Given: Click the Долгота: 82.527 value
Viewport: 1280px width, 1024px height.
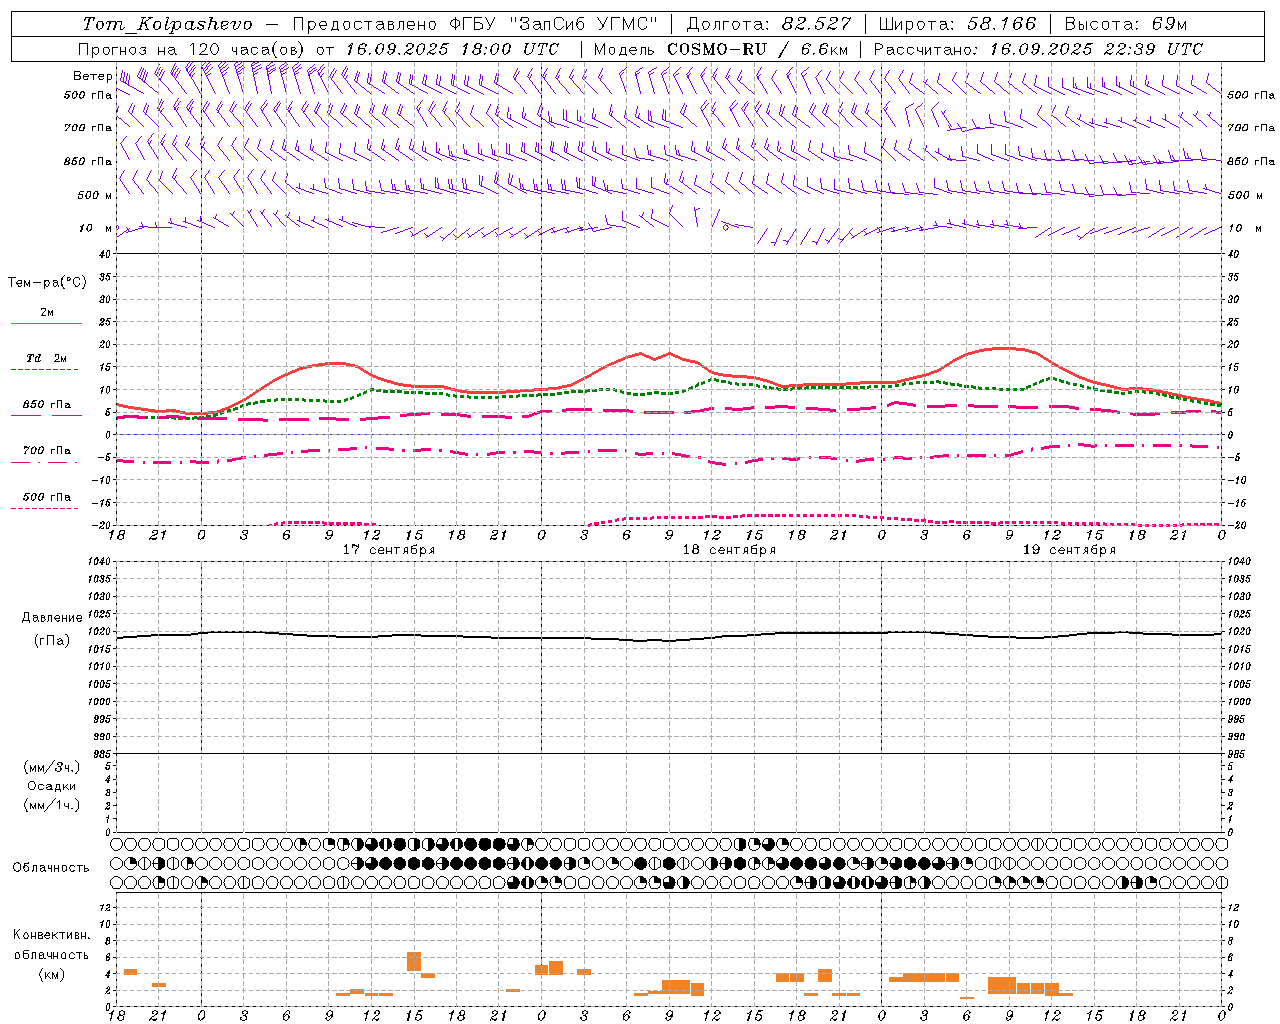Looking at the screenshot, I should tap(769, 24).
